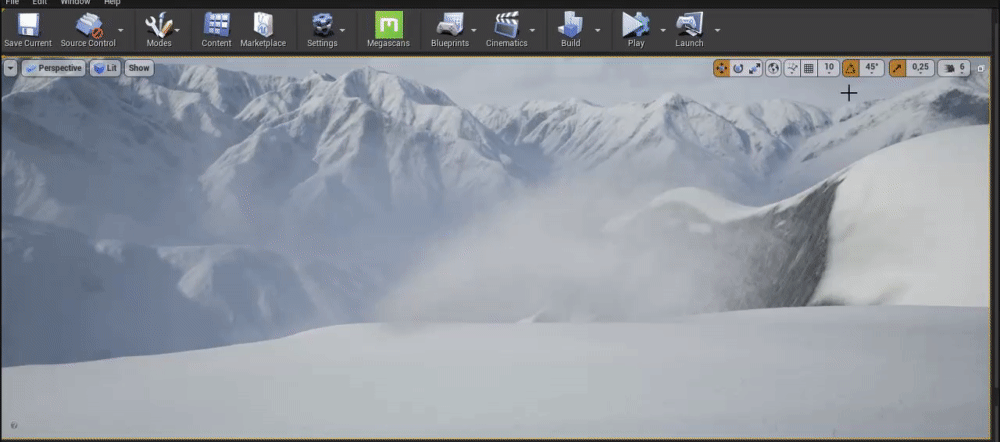Open the Perspective view mode menu
This screenshot has width=1000, height=442.
54,68
